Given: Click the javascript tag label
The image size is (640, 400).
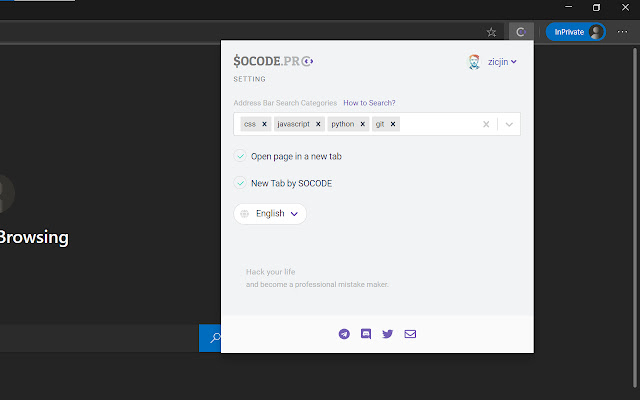Looking at the screenshot, I should click(x=293, y=124).
